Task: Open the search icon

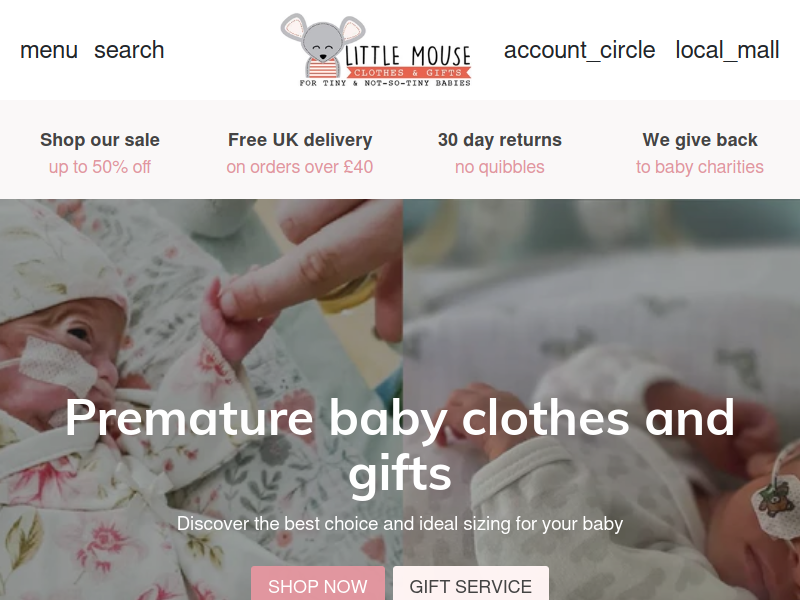Action: pyautogui.click(x=129, y=50)
